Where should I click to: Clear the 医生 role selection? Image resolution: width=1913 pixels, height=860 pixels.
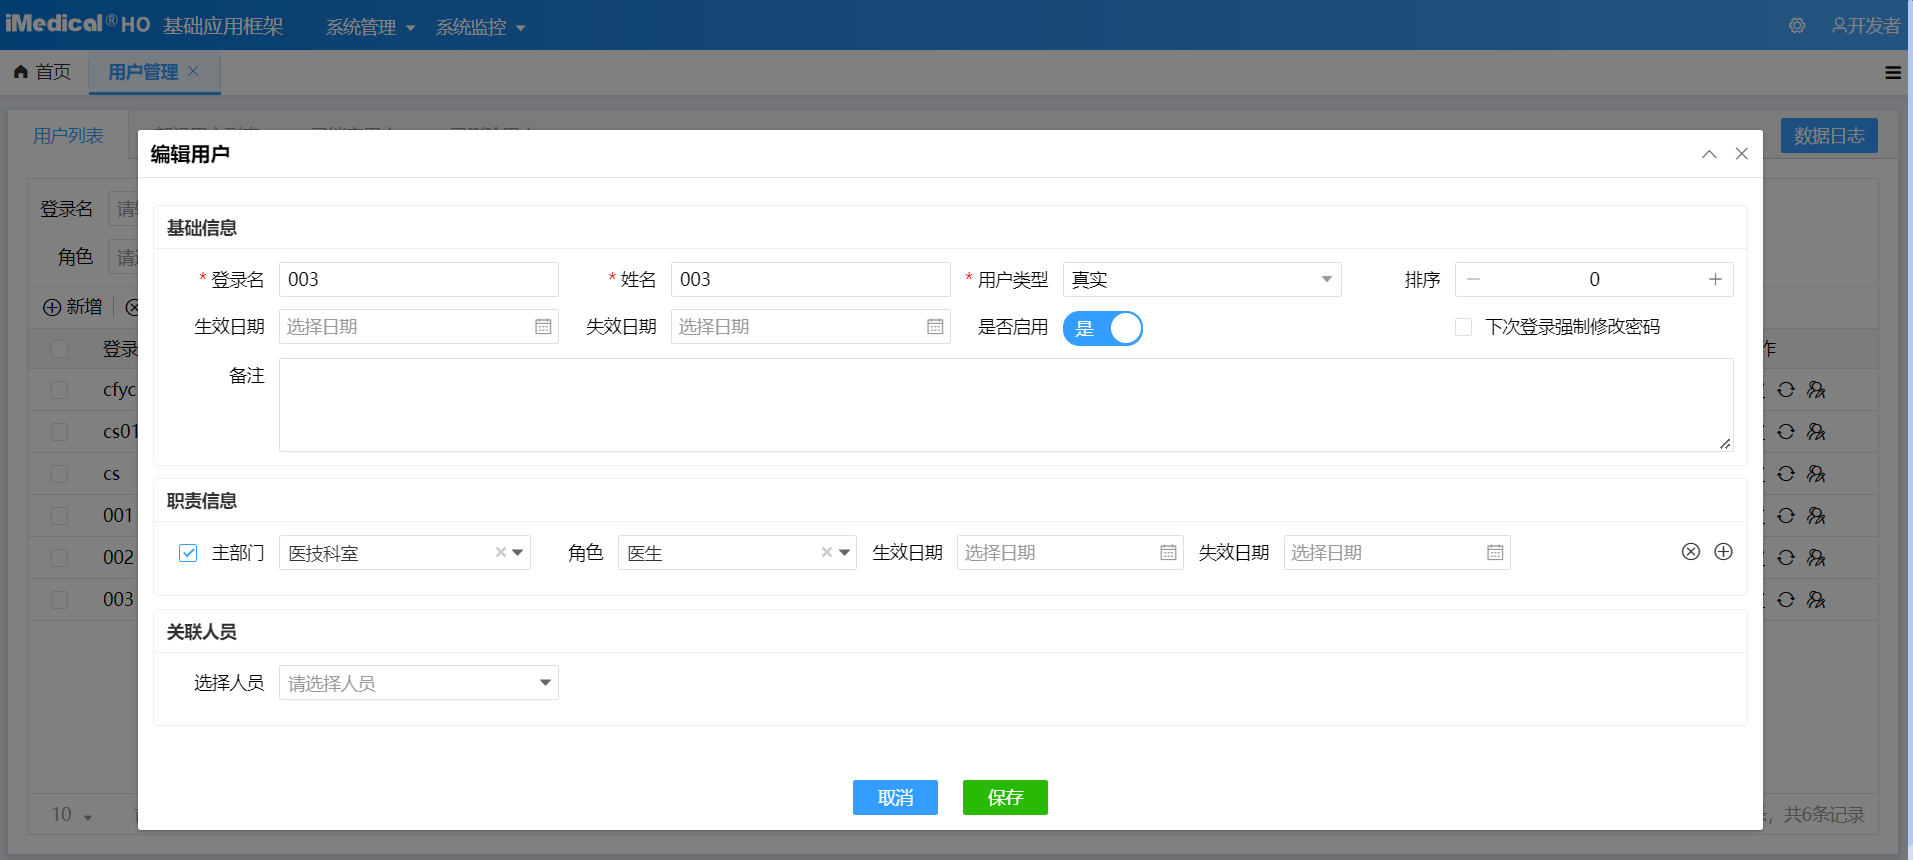[x=826, y=552]
